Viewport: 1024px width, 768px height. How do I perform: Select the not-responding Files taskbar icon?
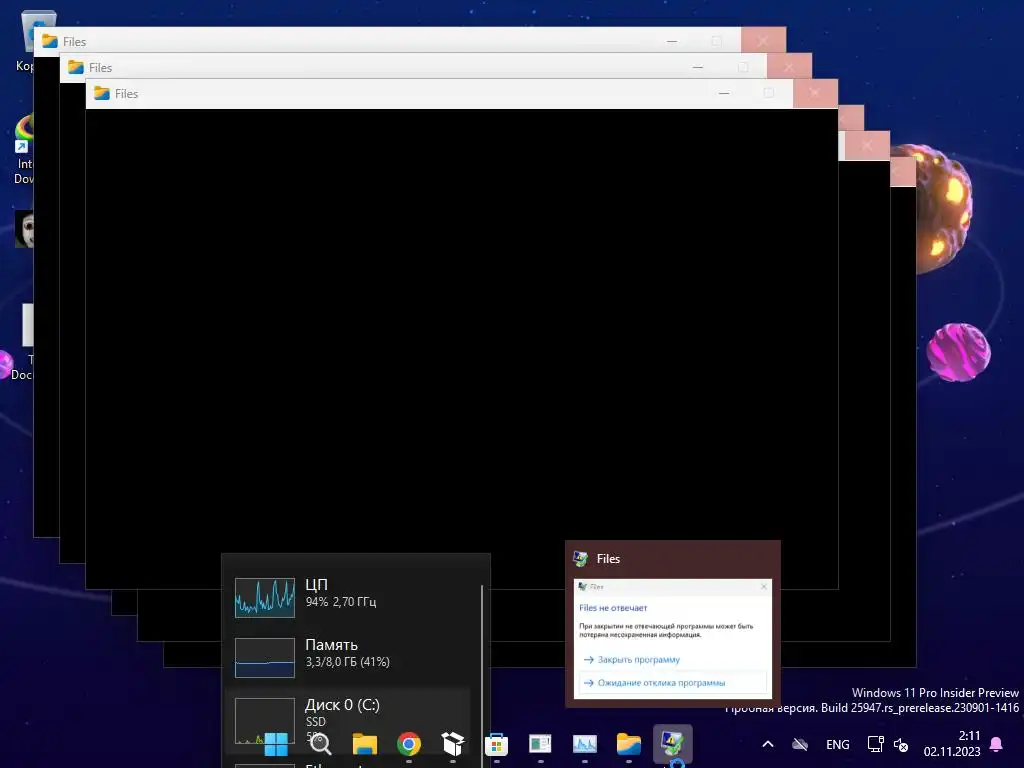coord(673,744)
